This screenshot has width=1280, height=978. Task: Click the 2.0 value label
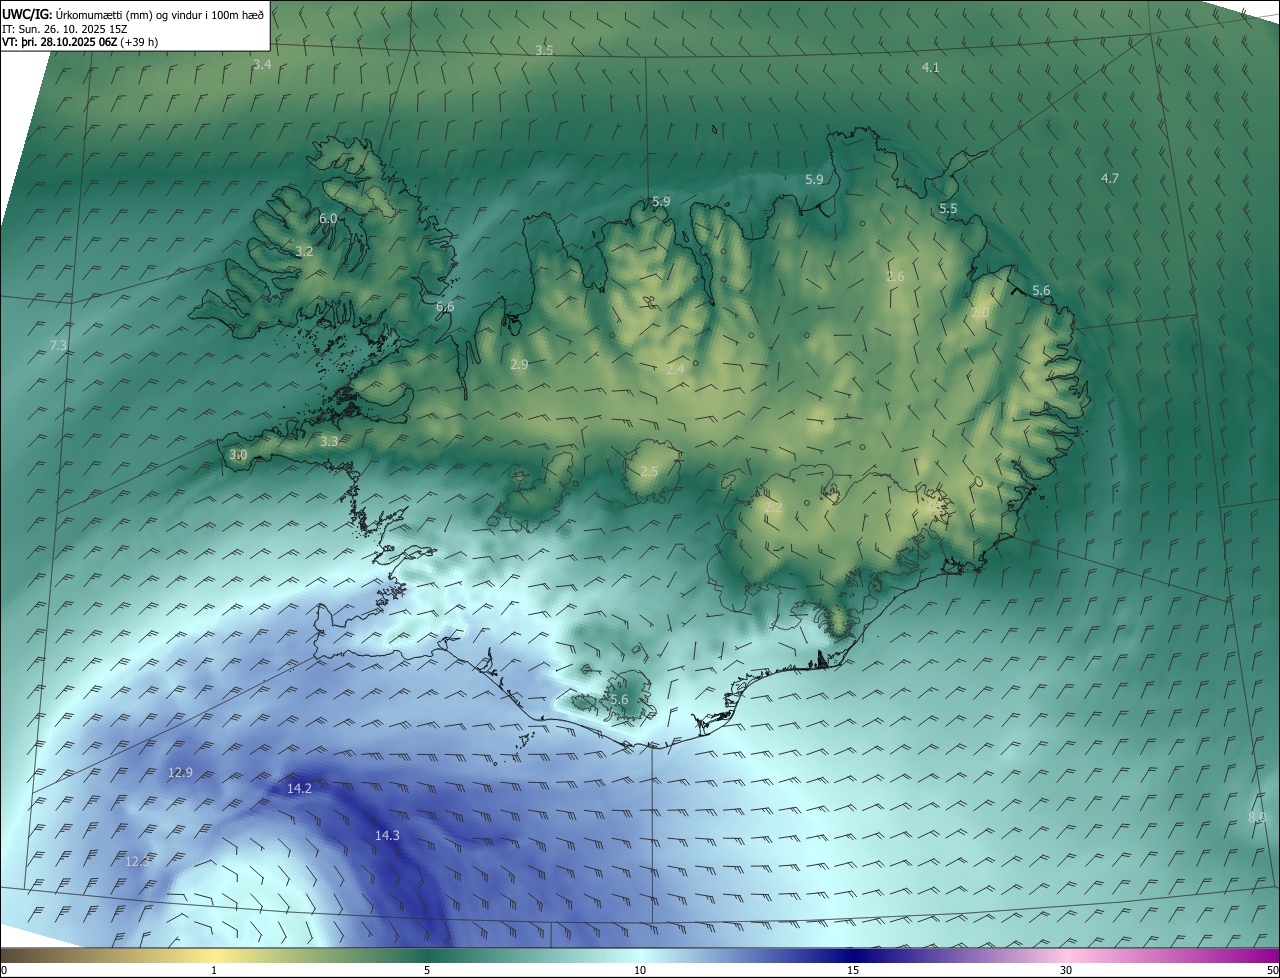pyautogui.click(x=980, y=313)
